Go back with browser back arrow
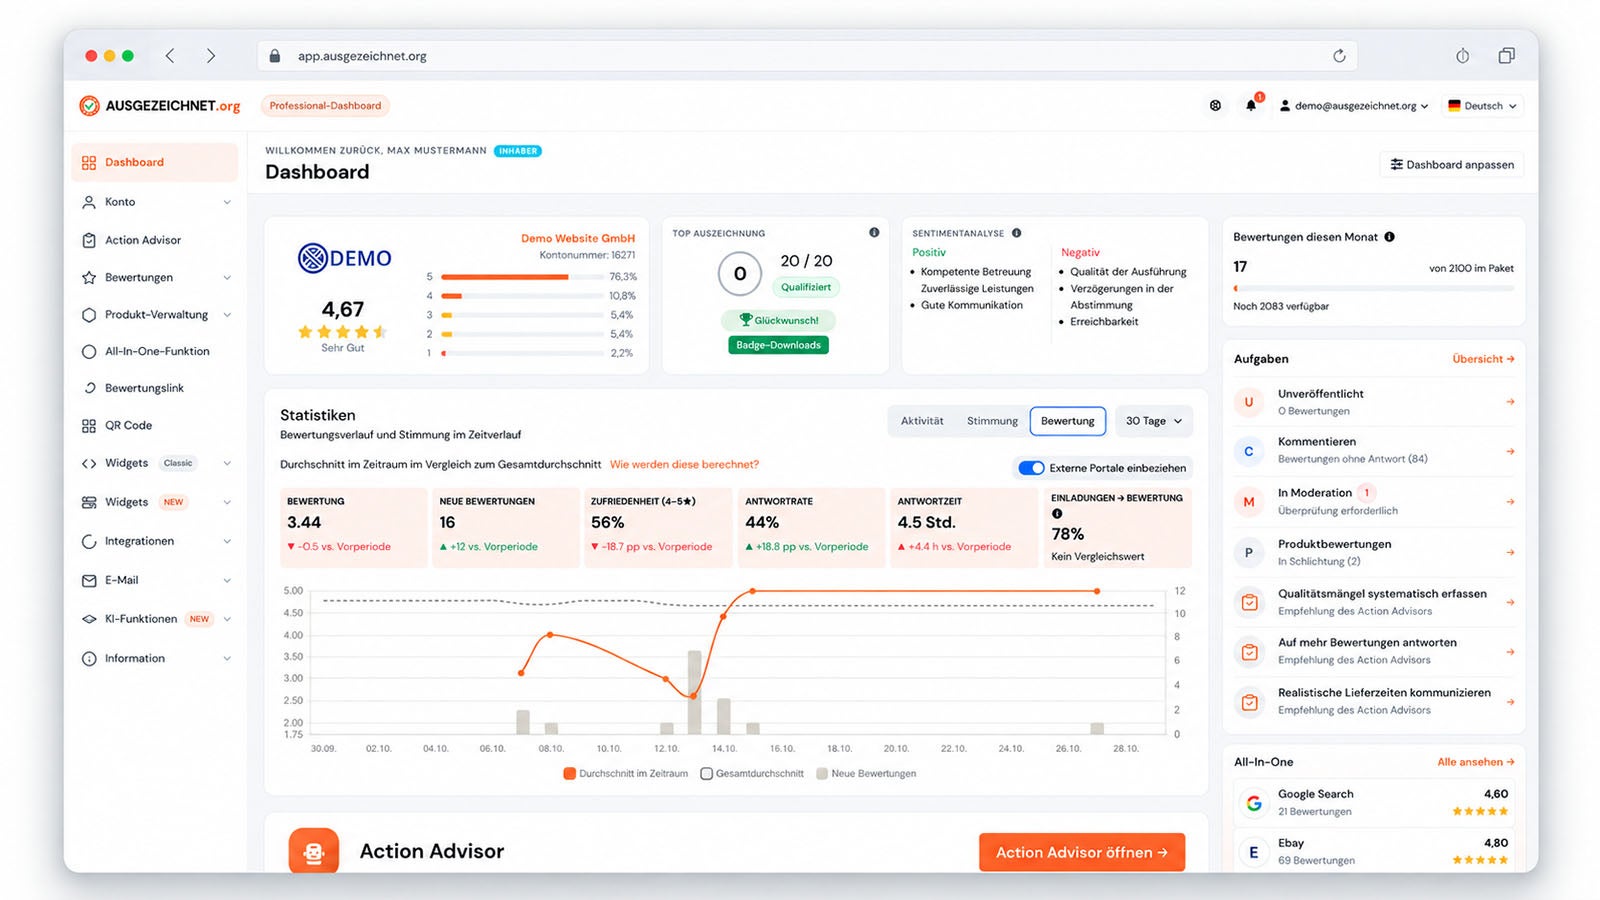The height and width of the screenshot is (900, 1600). tap(170, 56)
